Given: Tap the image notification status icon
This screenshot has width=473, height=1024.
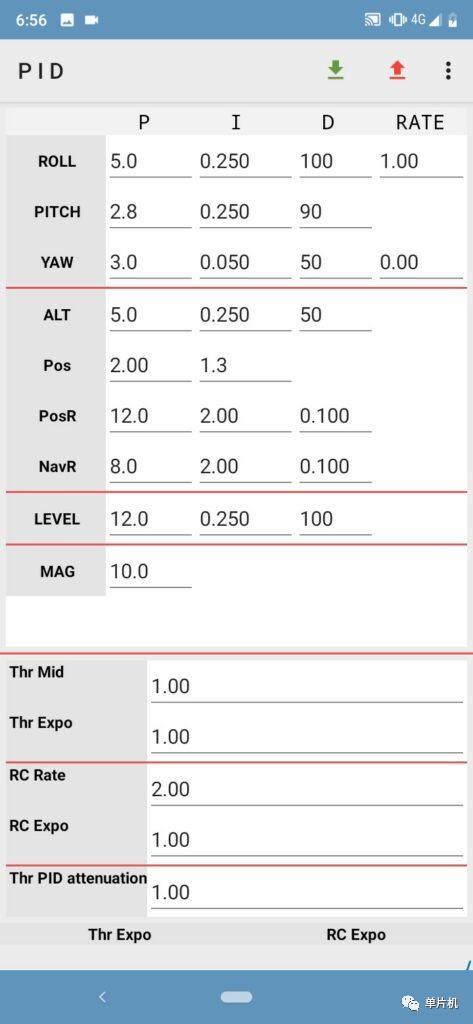Looking at the screenshot, I should tap(67, 20).
